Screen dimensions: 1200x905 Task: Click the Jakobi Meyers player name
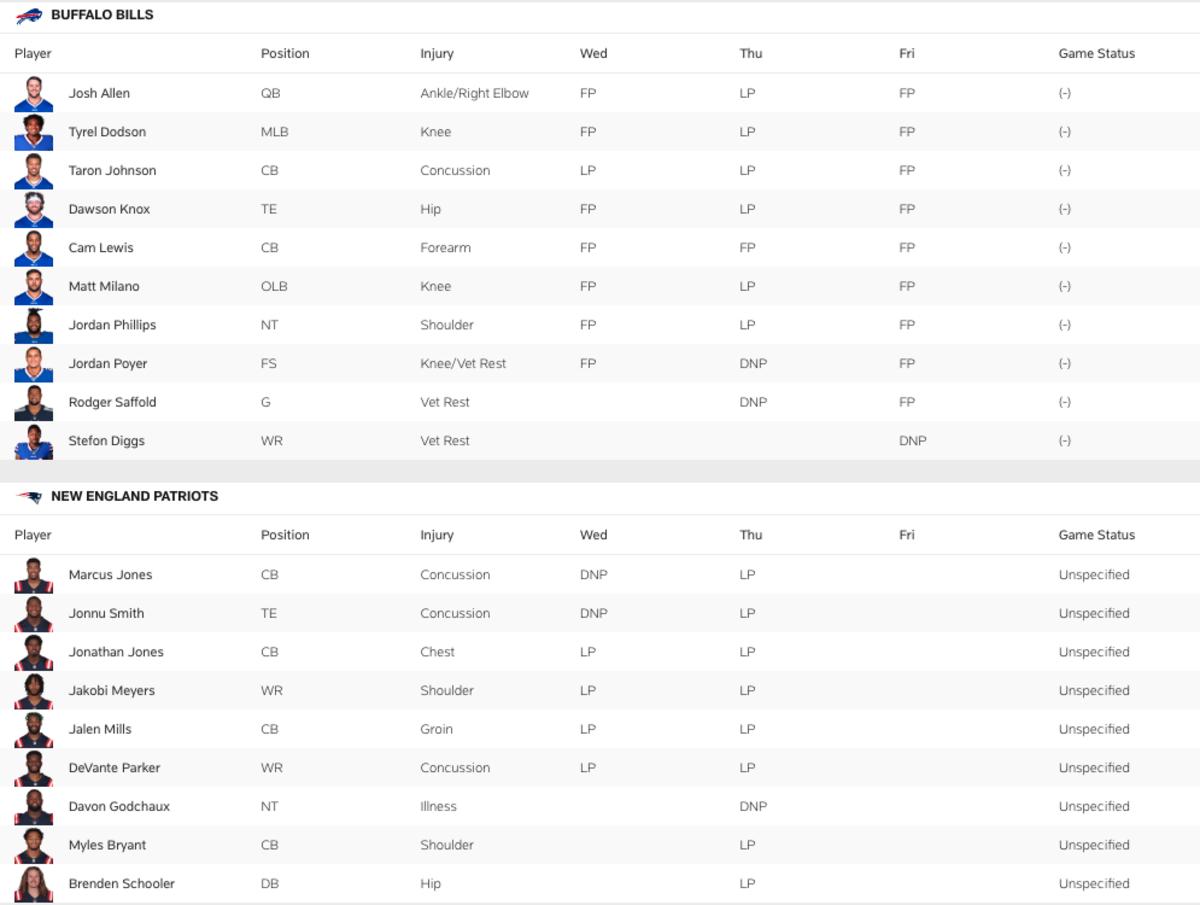pos(112,691)
